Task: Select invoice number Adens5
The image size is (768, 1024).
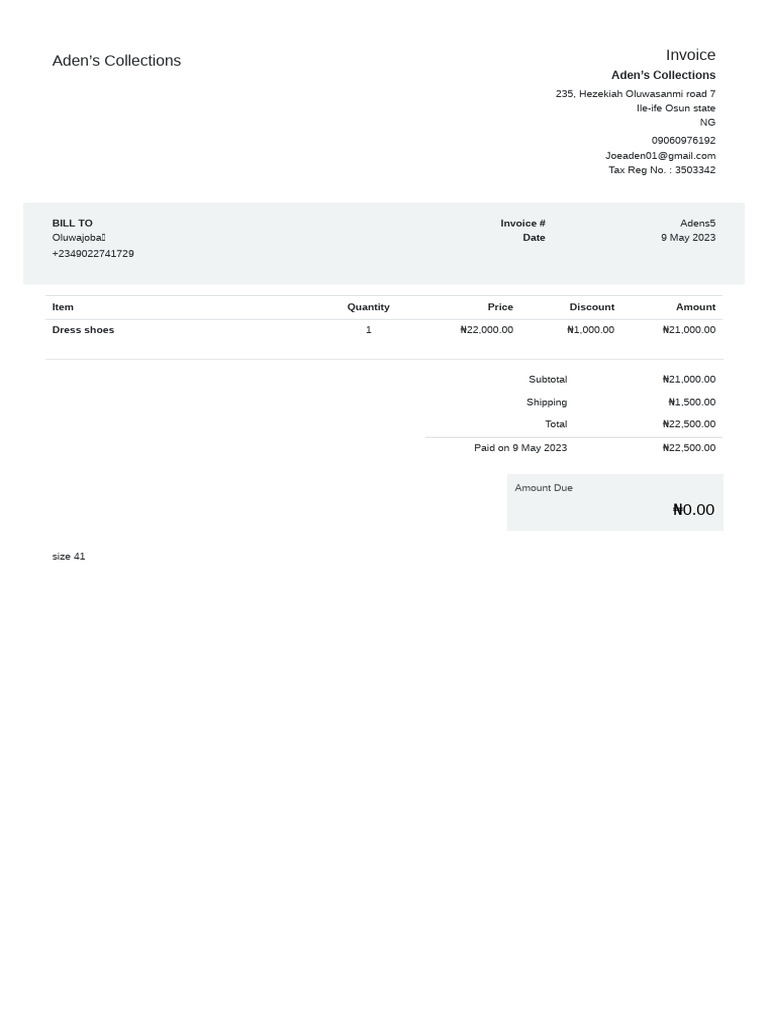Action: point(697,223)
